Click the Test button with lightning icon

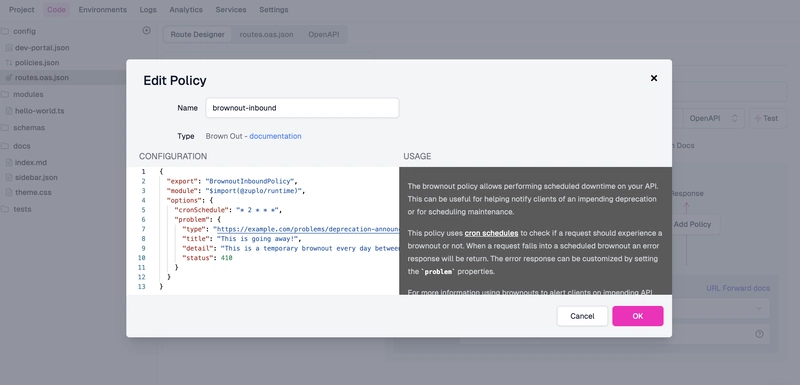768,118
